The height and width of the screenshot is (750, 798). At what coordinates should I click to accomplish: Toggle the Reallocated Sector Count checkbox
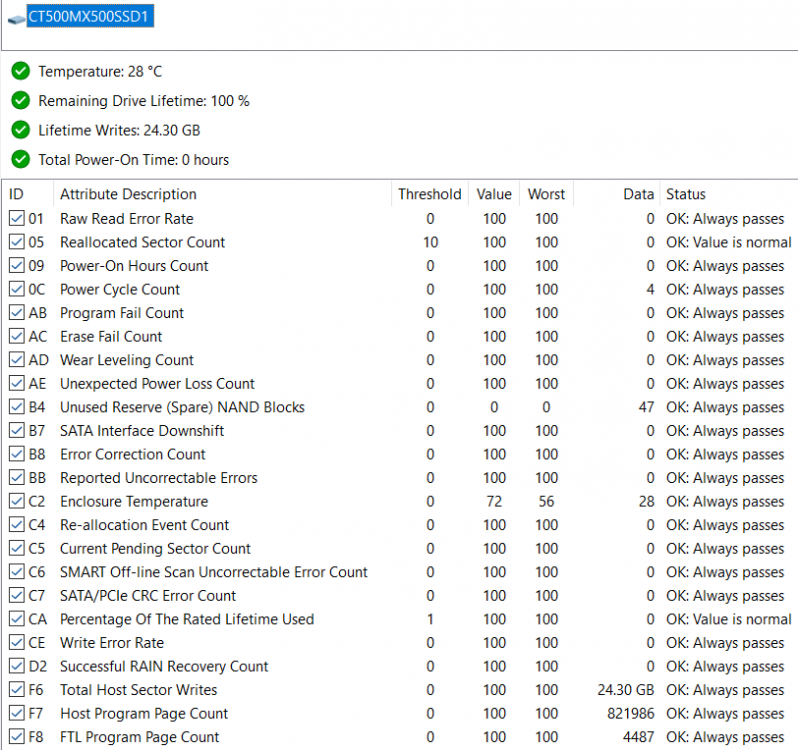pyautogui.click(x=16, y=242)
